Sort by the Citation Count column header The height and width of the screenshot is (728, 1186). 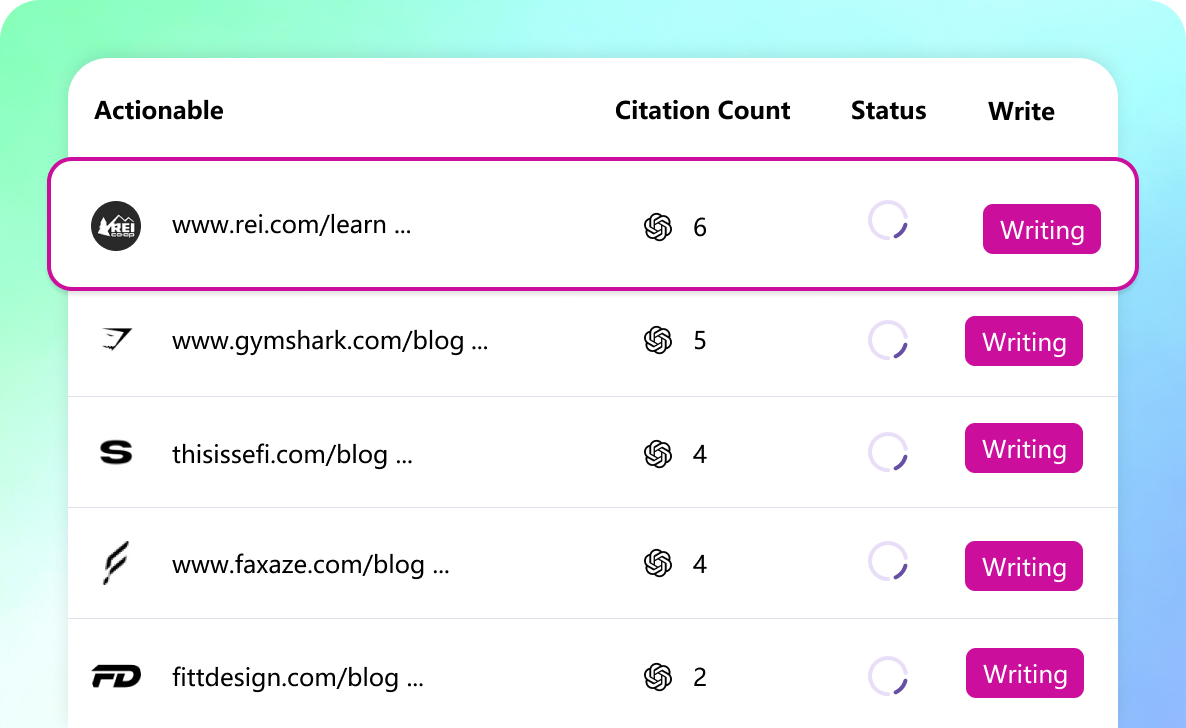[702, 111]
